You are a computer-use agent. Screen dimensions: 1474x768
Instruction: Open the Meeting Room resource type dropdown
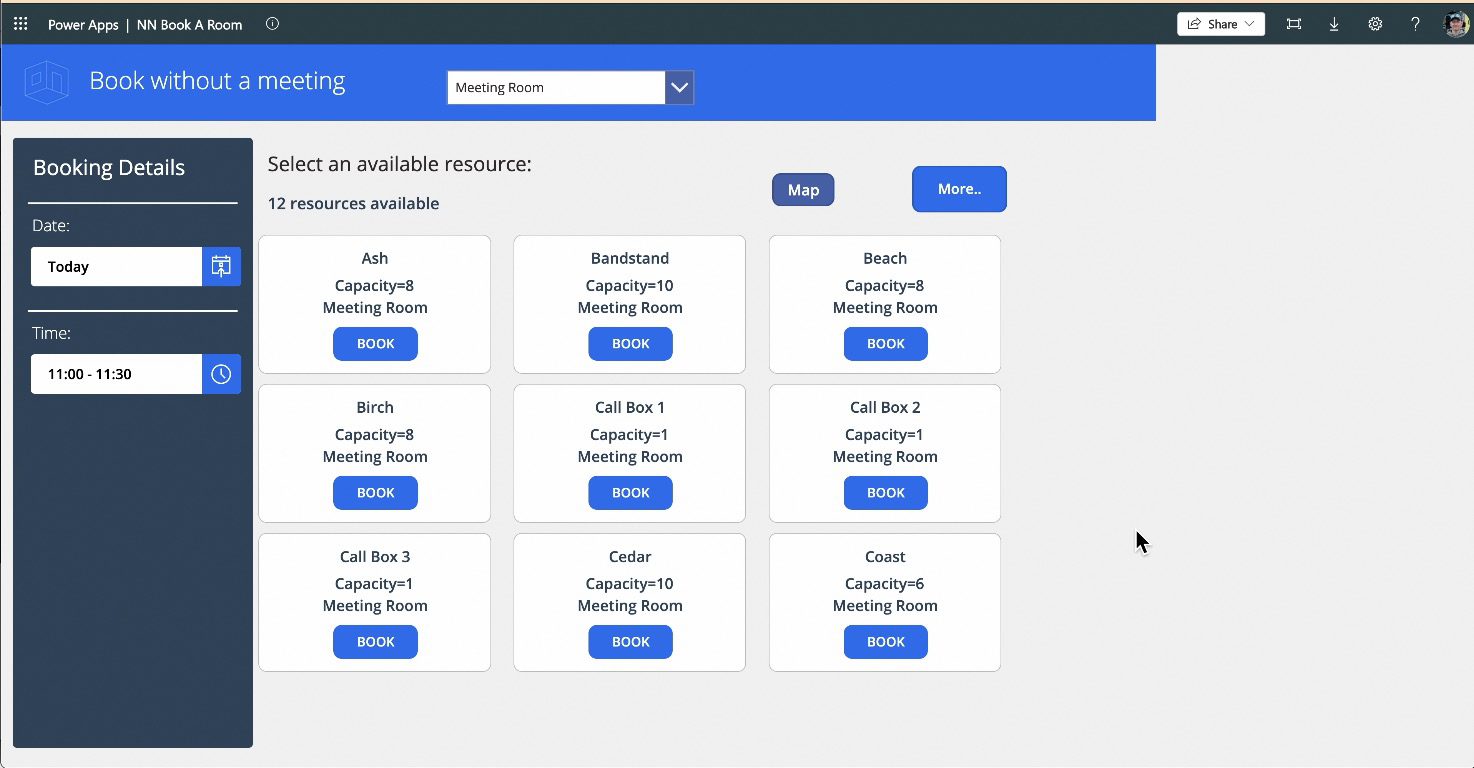click(679, 87)
